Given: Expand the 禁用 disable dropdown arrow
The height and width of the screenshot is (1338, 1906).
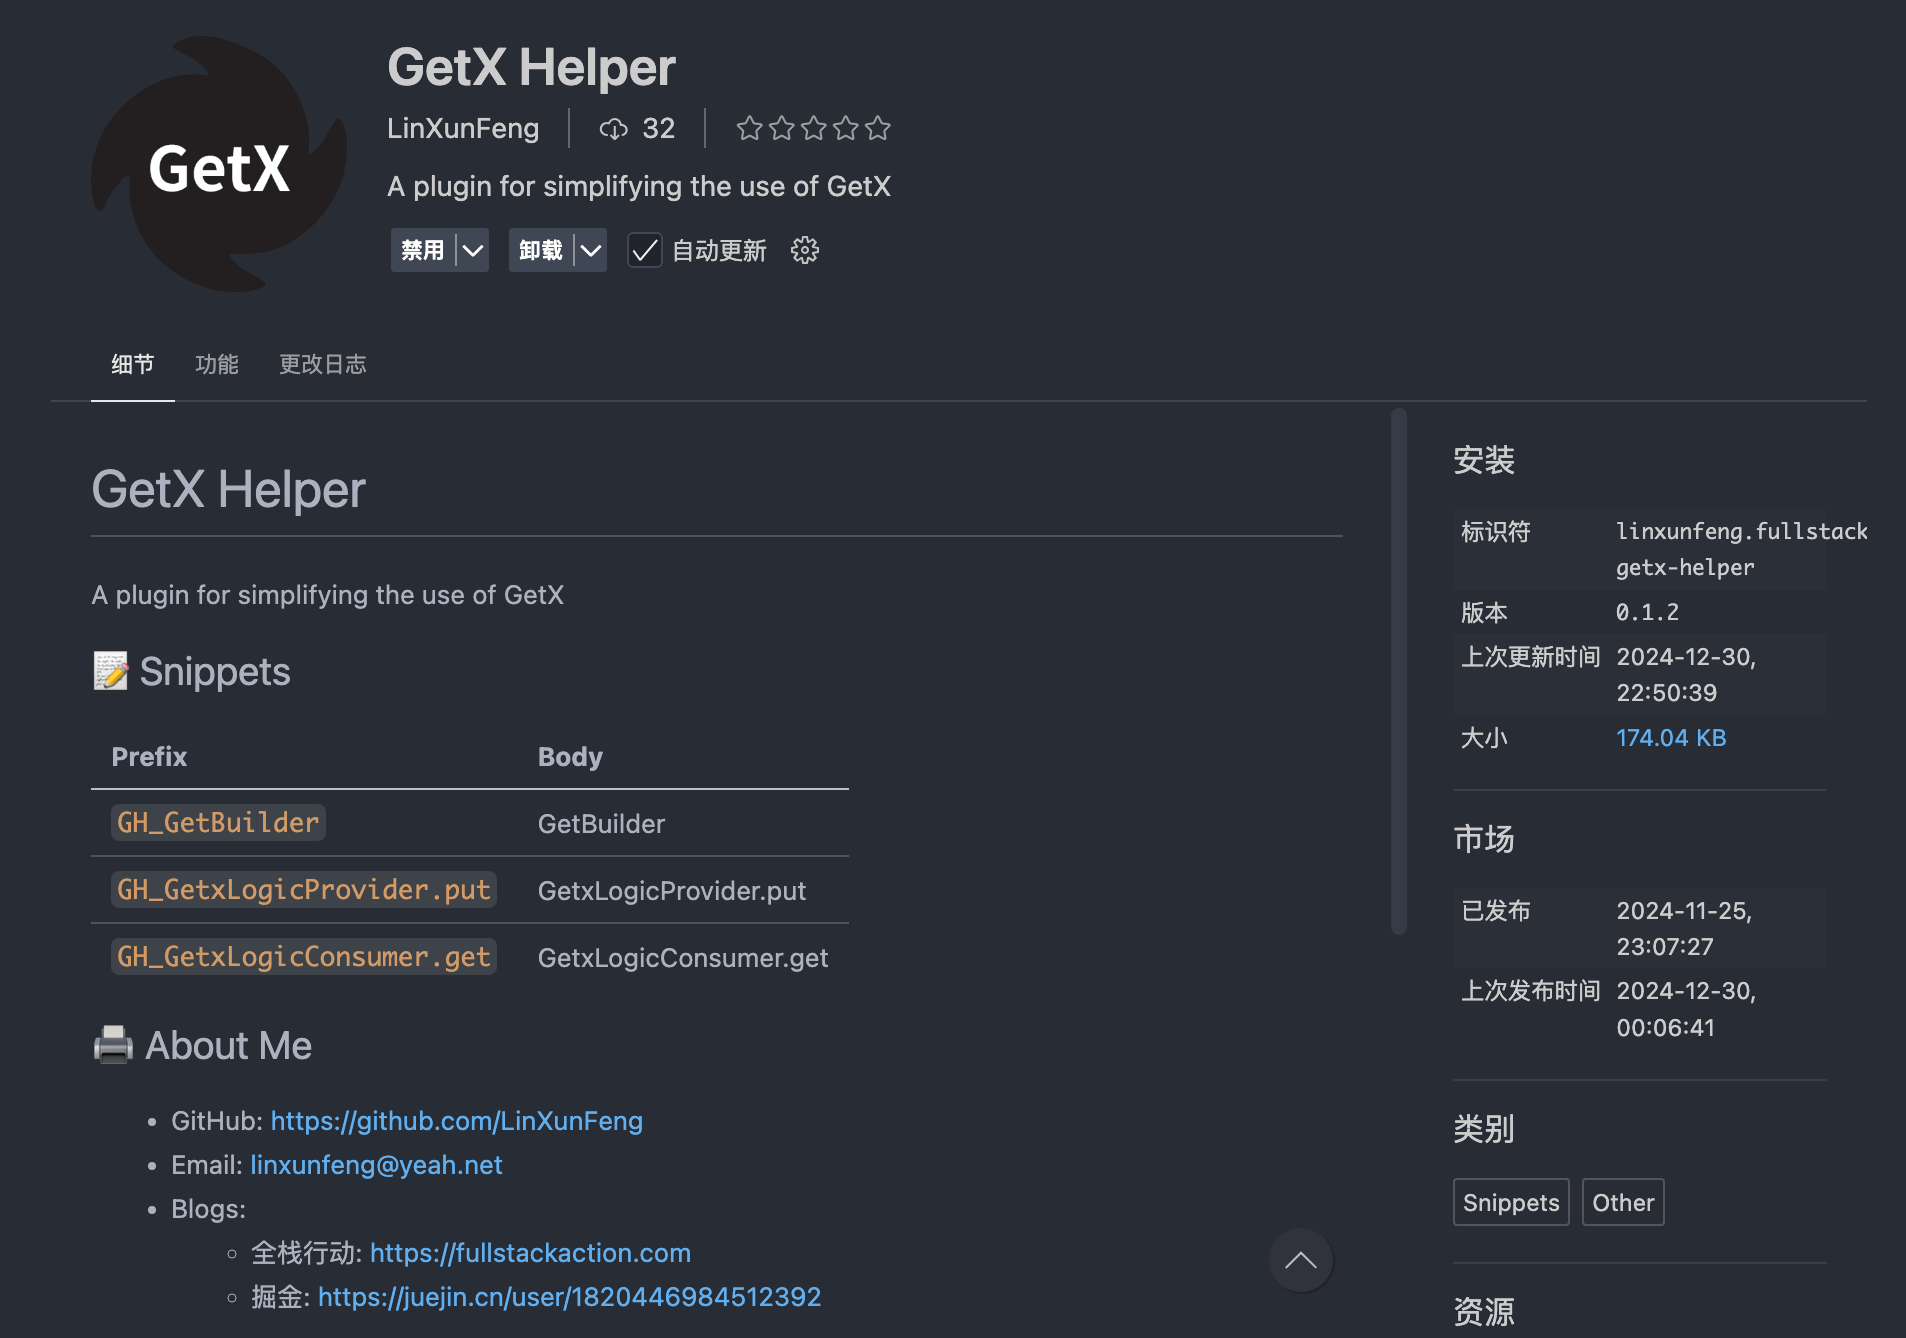Looking at the screenshot, I should pos(473,250).
